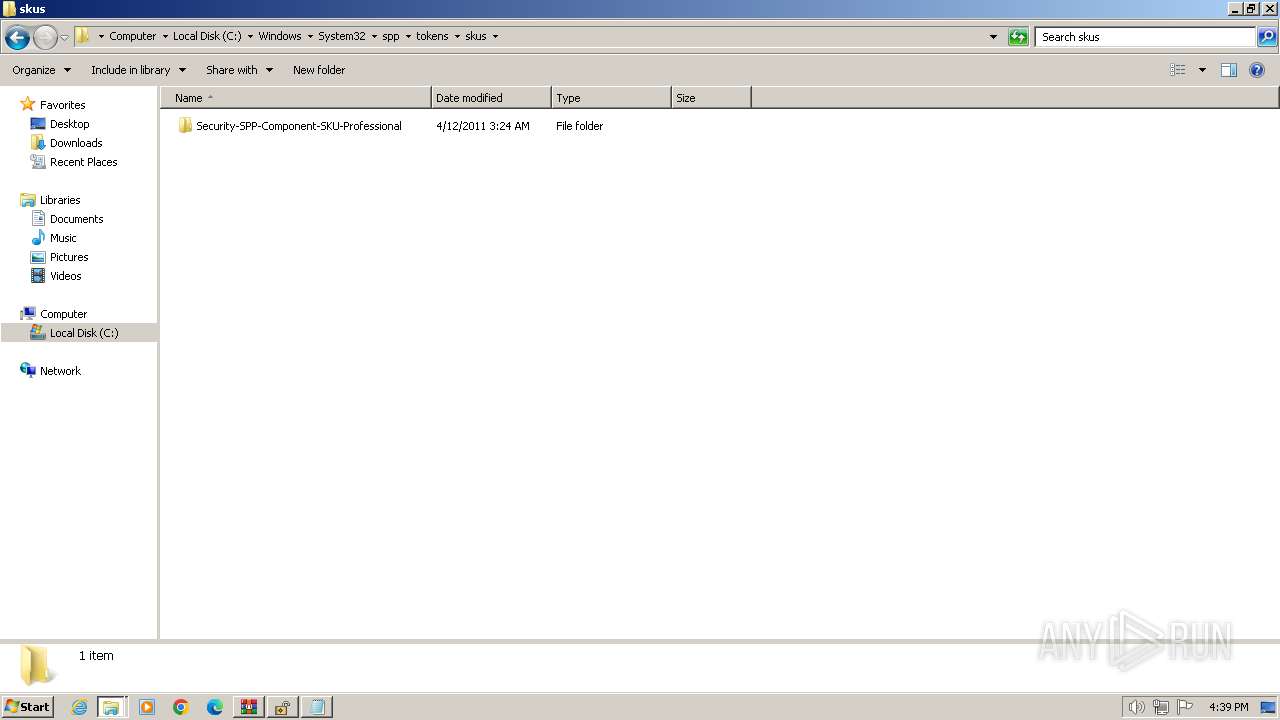Image resolution: width=1280 pixels, height=720 pixels.
Task: Click Computer in the navigation pane
Action: pyautogui.click(x=63, y=314)
